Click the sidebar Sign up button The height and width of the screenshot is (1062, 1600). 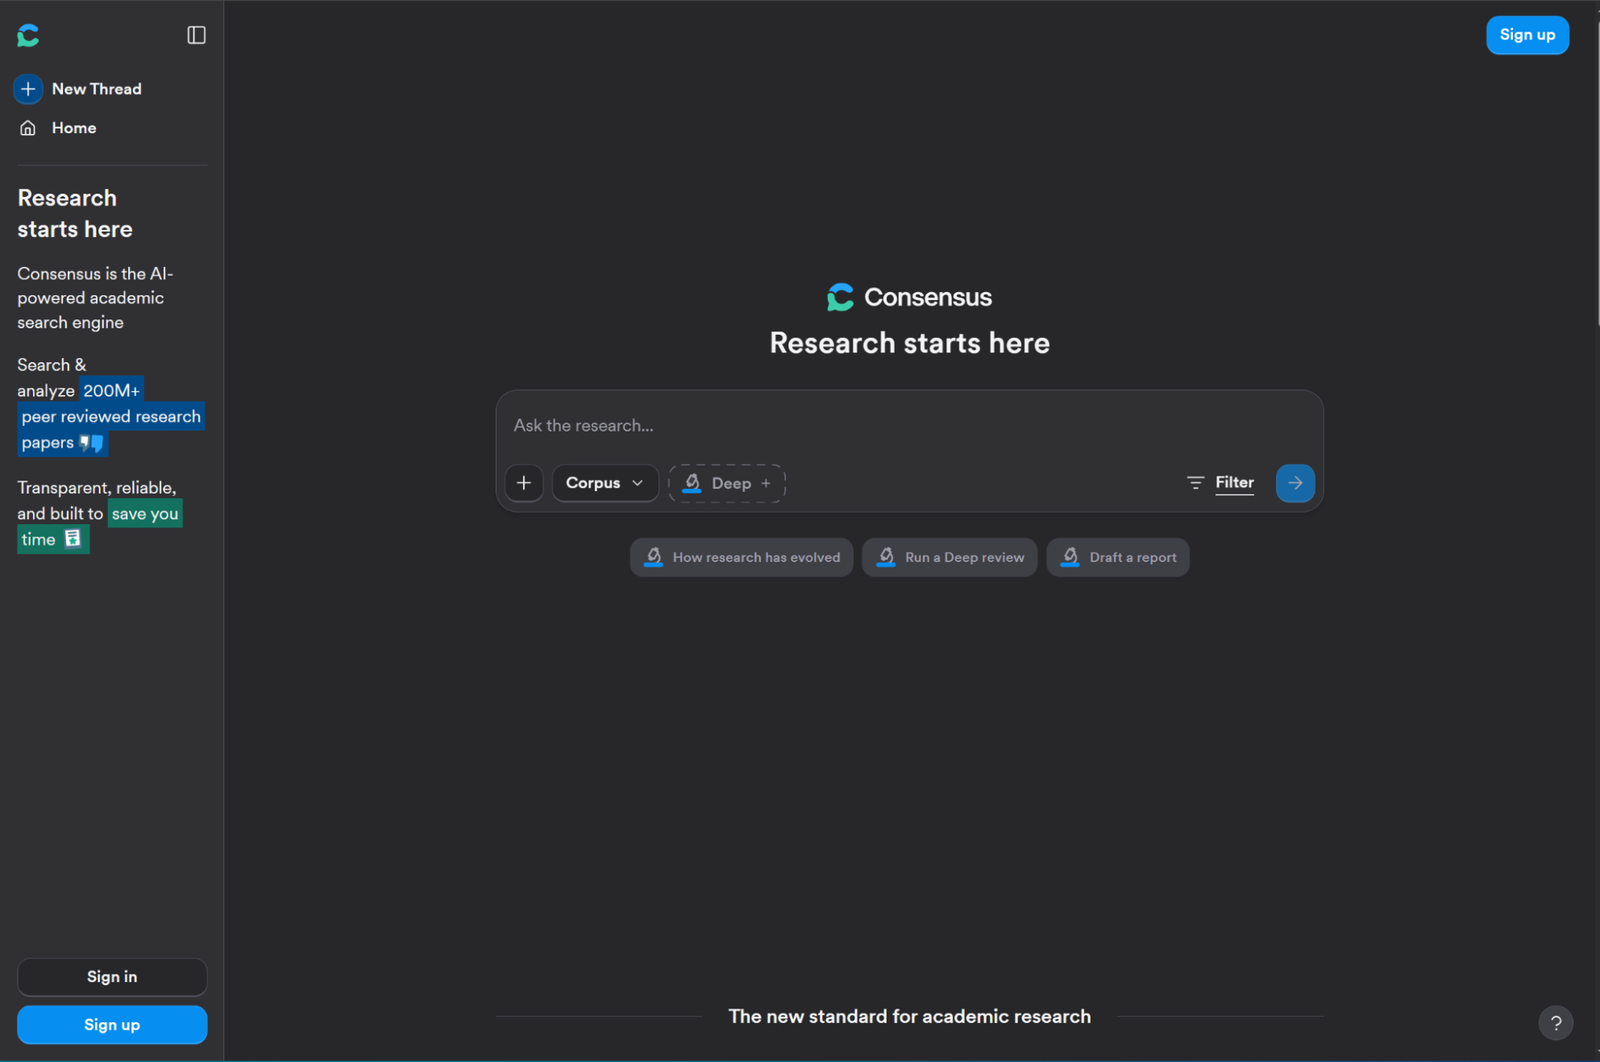coord(112,1025)
